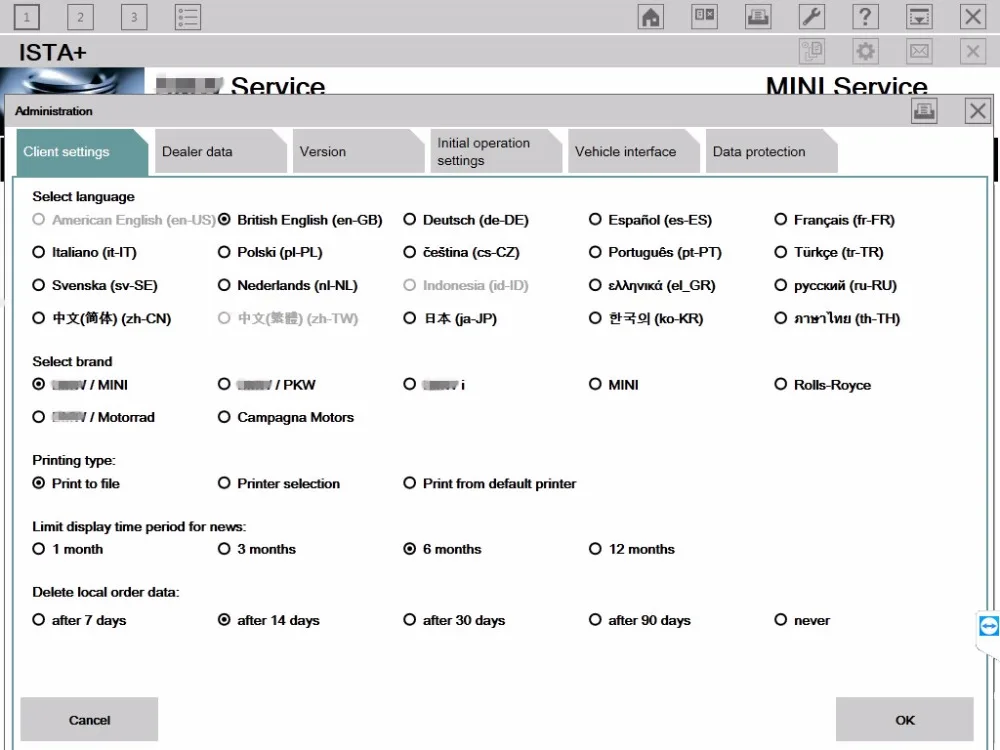Open the mail envelope icon in ISTA+ bar

919,51
